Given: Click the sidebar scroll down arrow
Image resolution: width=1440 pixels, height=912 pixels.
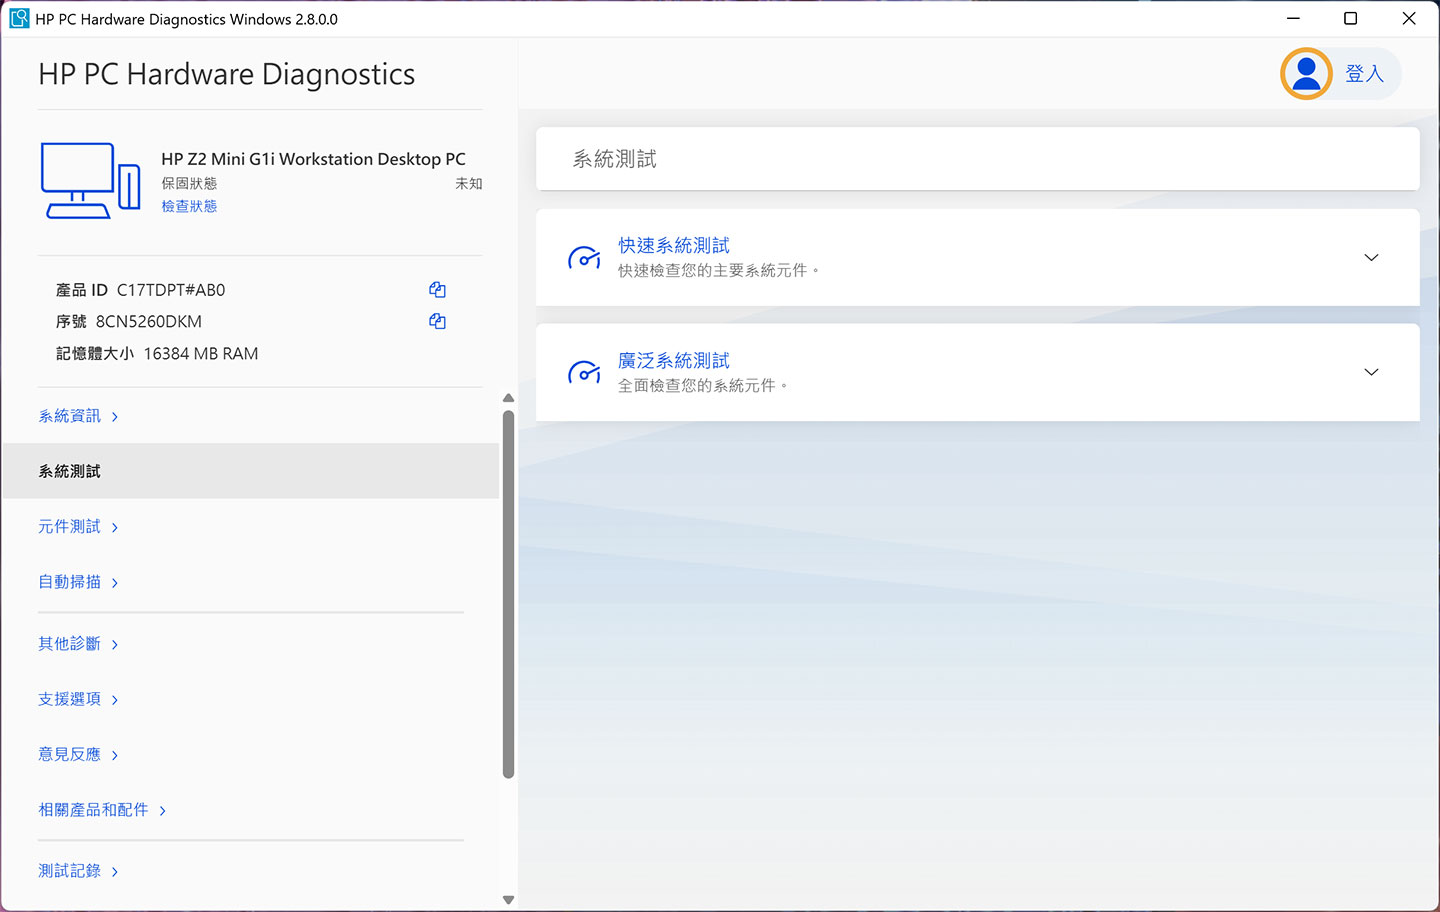Looking at the screenshot, I should pos(508,900).
